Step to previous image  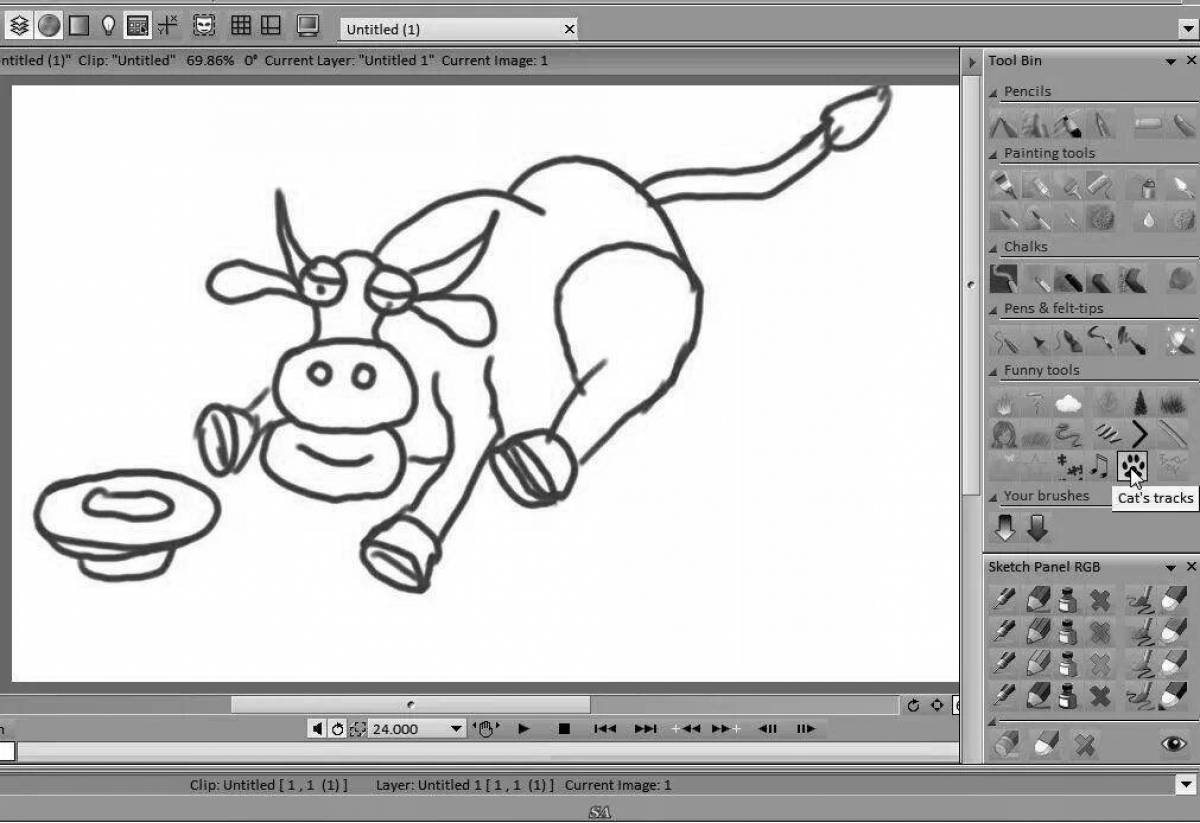768,729
